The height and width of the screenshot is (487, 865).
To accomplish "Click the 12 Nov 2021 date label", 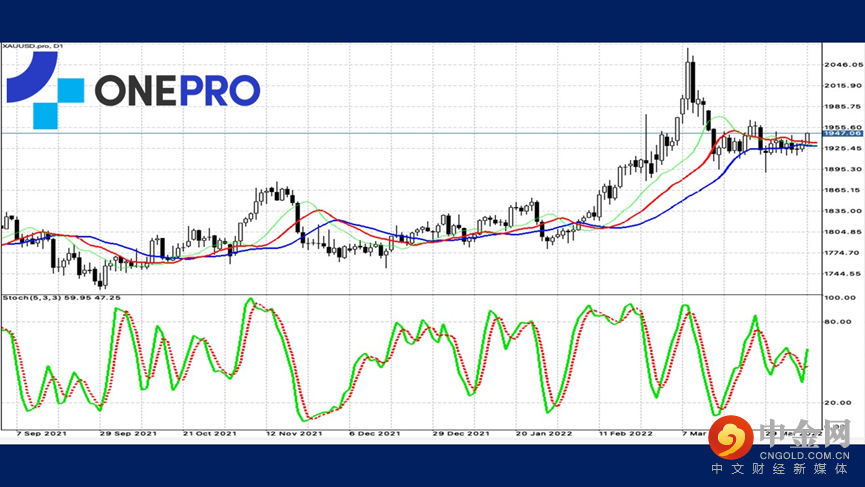I will click(x=294, y=434).
